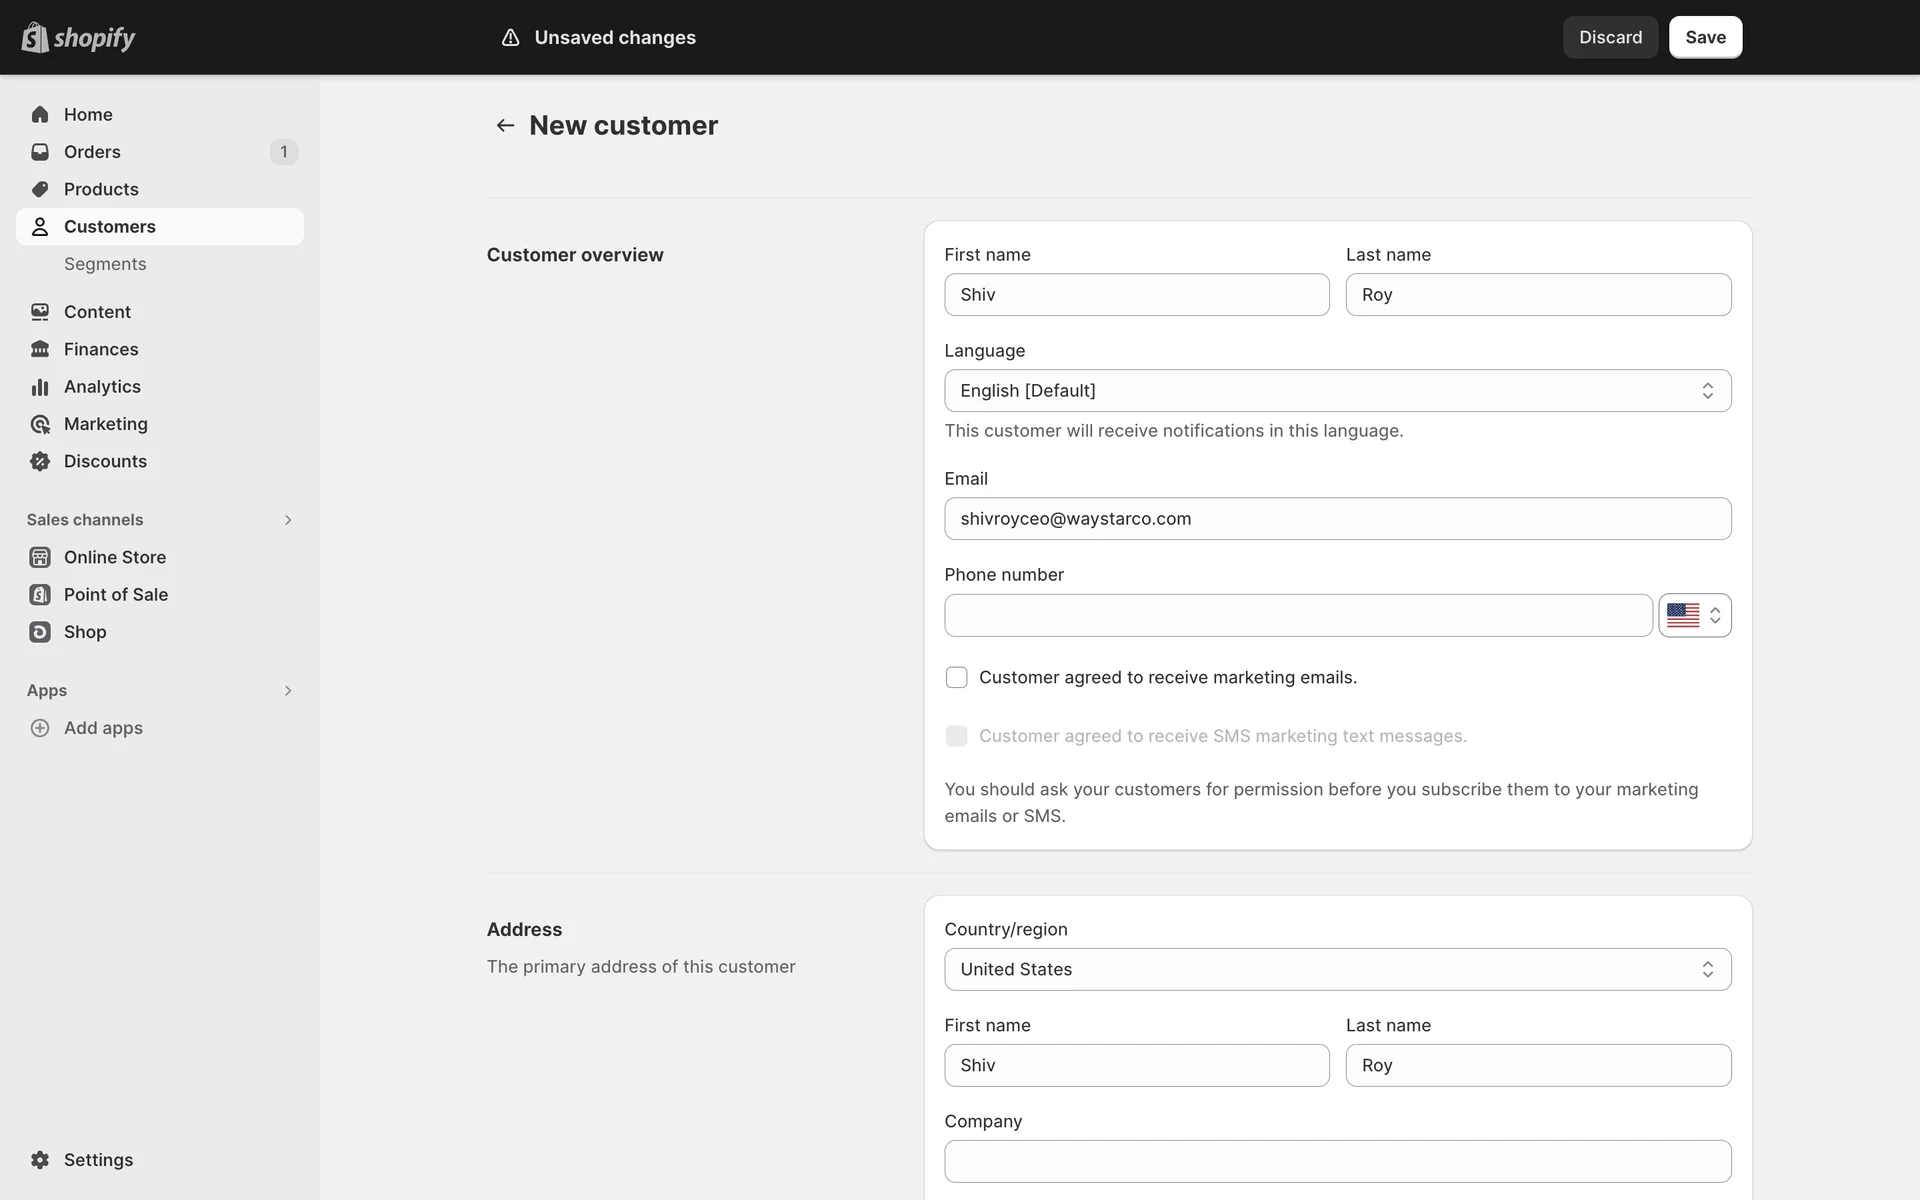Image resolution: width=1920 pixels, height=1200 pixels.
Task: Click the SMS marketing consent checkbox
Action: 956,736
